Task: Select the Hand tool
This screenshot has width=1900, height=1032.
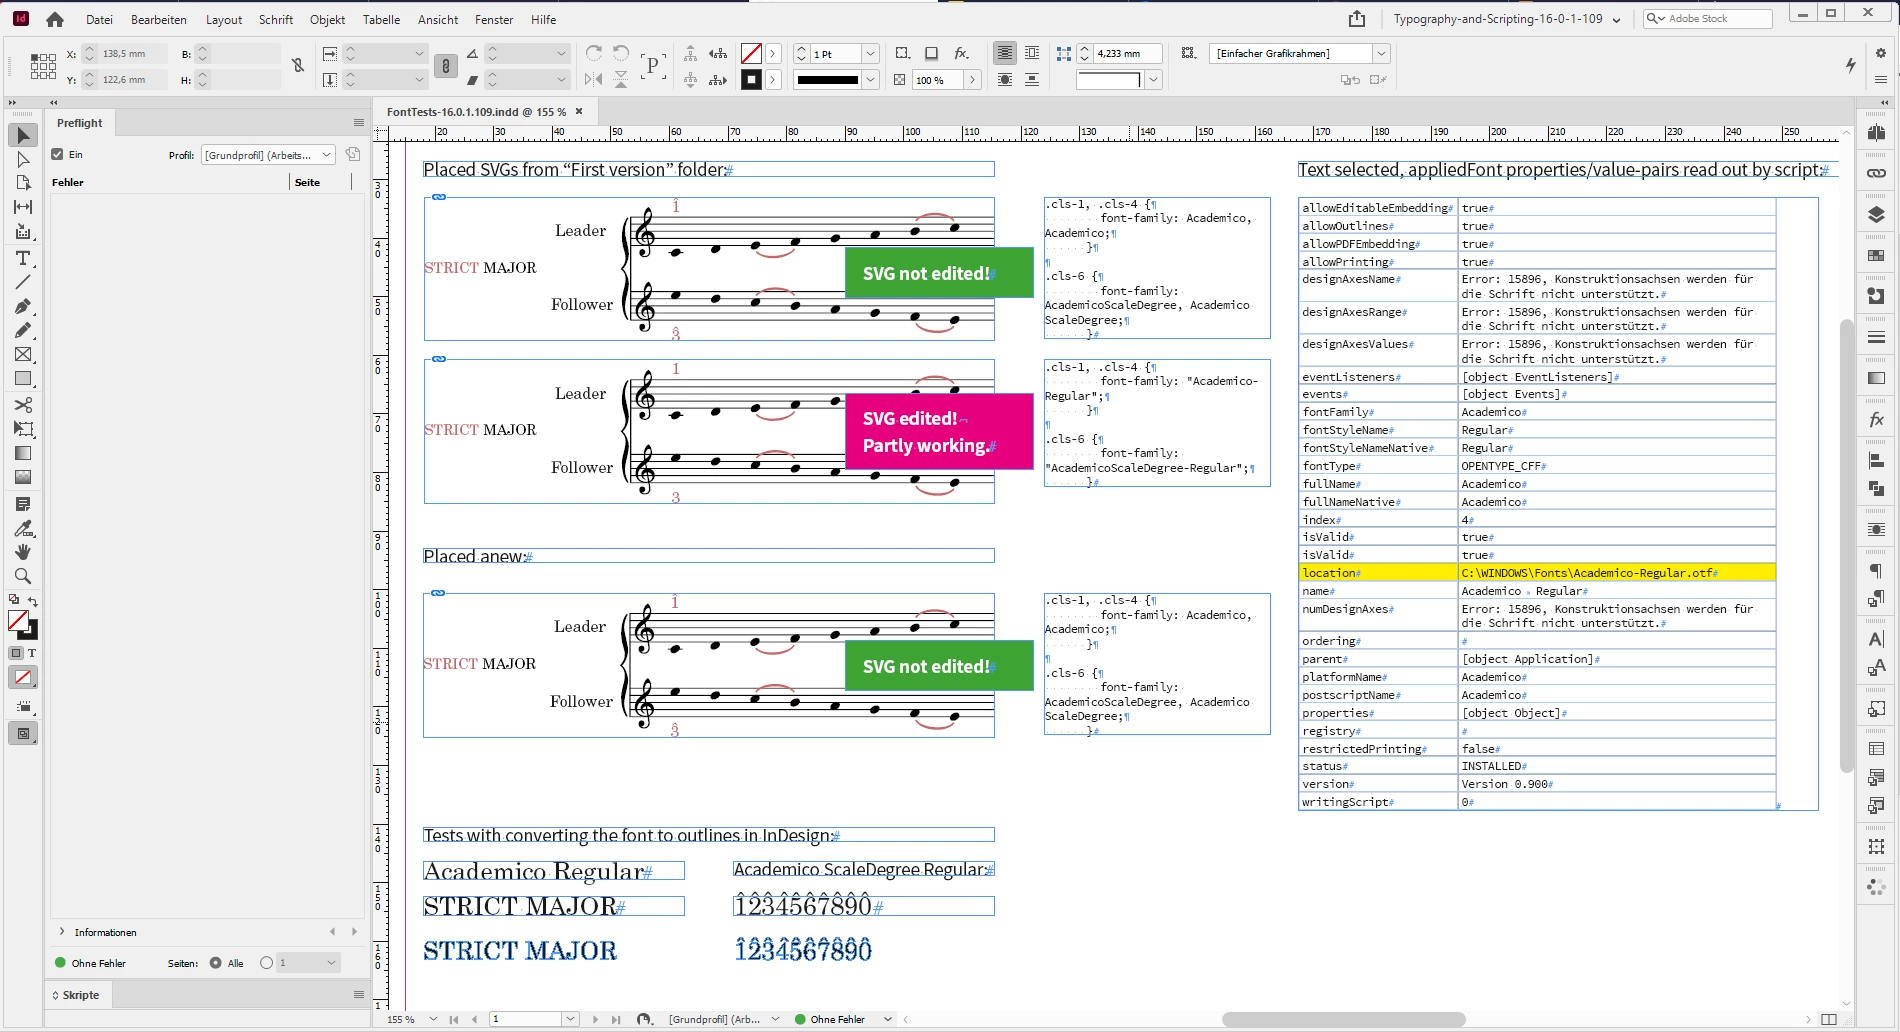Action: [23, 552]
